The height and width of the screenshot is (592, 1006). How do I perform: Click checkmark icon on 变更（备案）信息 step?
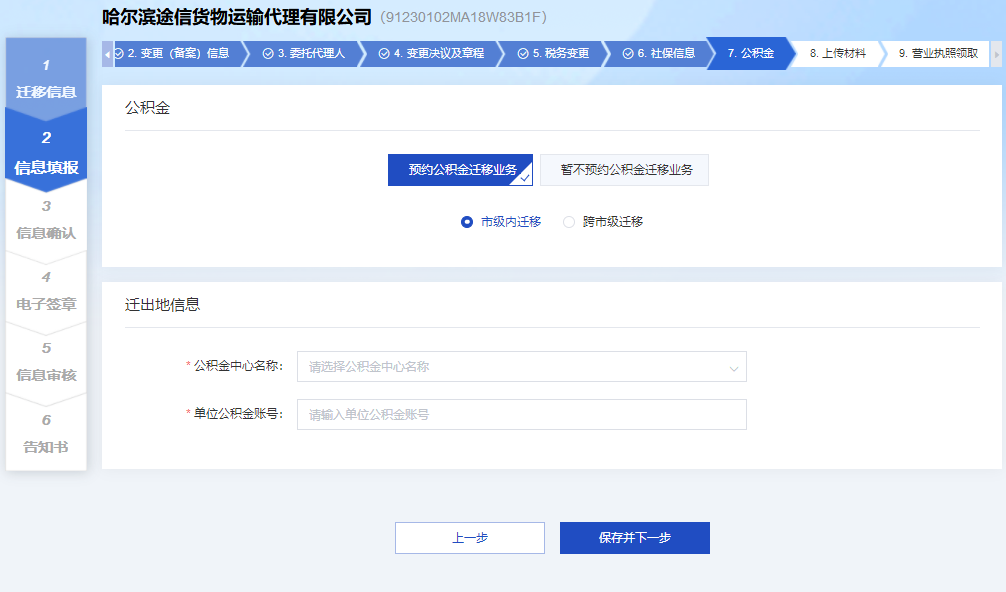click(x=119, y=53)
